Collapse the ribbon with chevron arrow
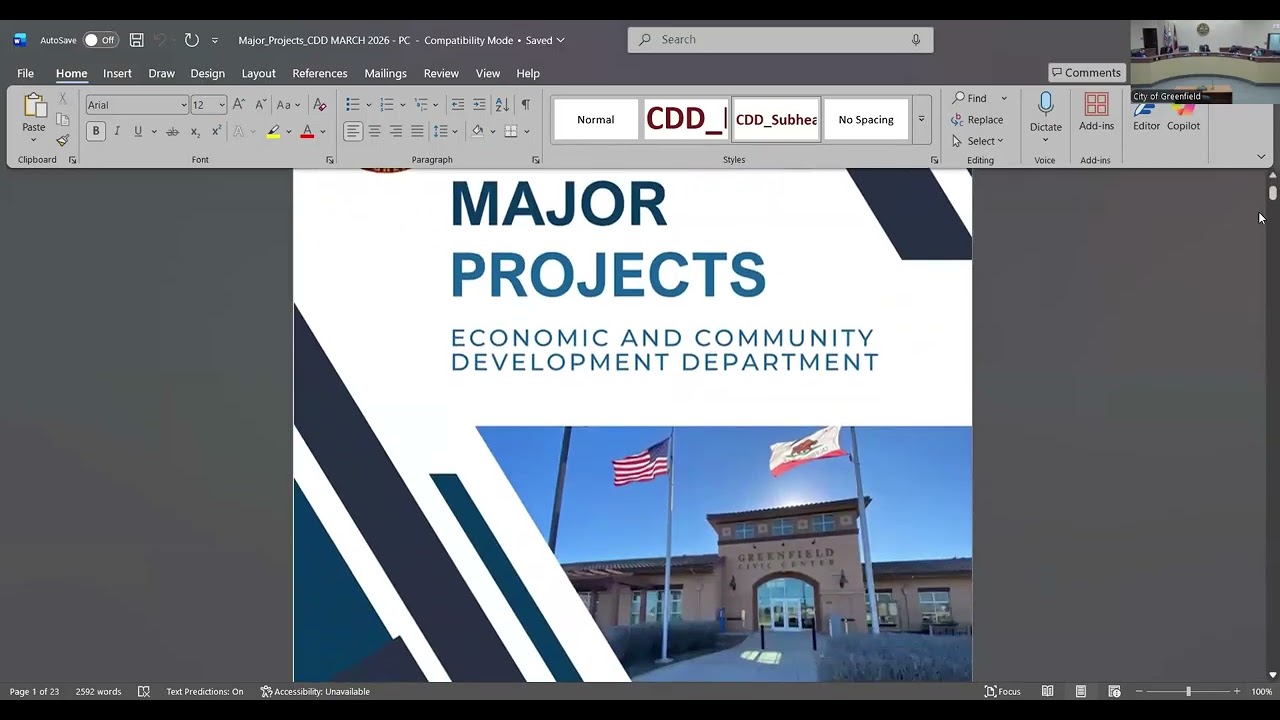The width and height of the screenshot is (1280, 720). point(1261,157)
